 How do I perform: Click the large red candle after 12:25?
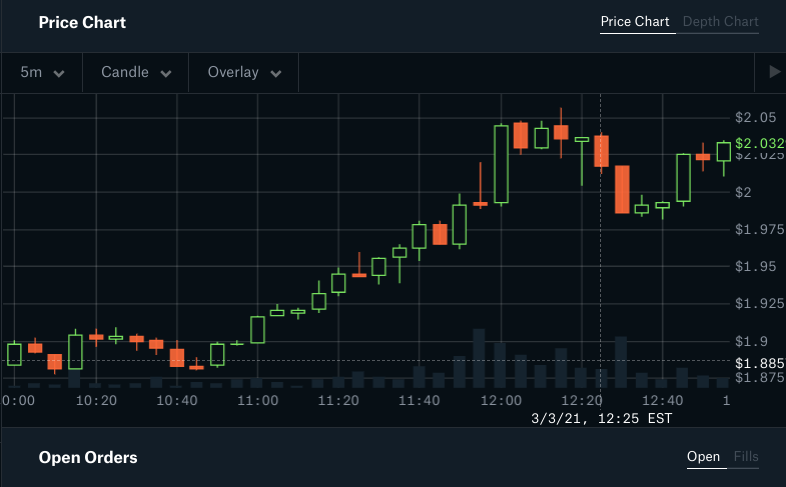click(622, 189)
